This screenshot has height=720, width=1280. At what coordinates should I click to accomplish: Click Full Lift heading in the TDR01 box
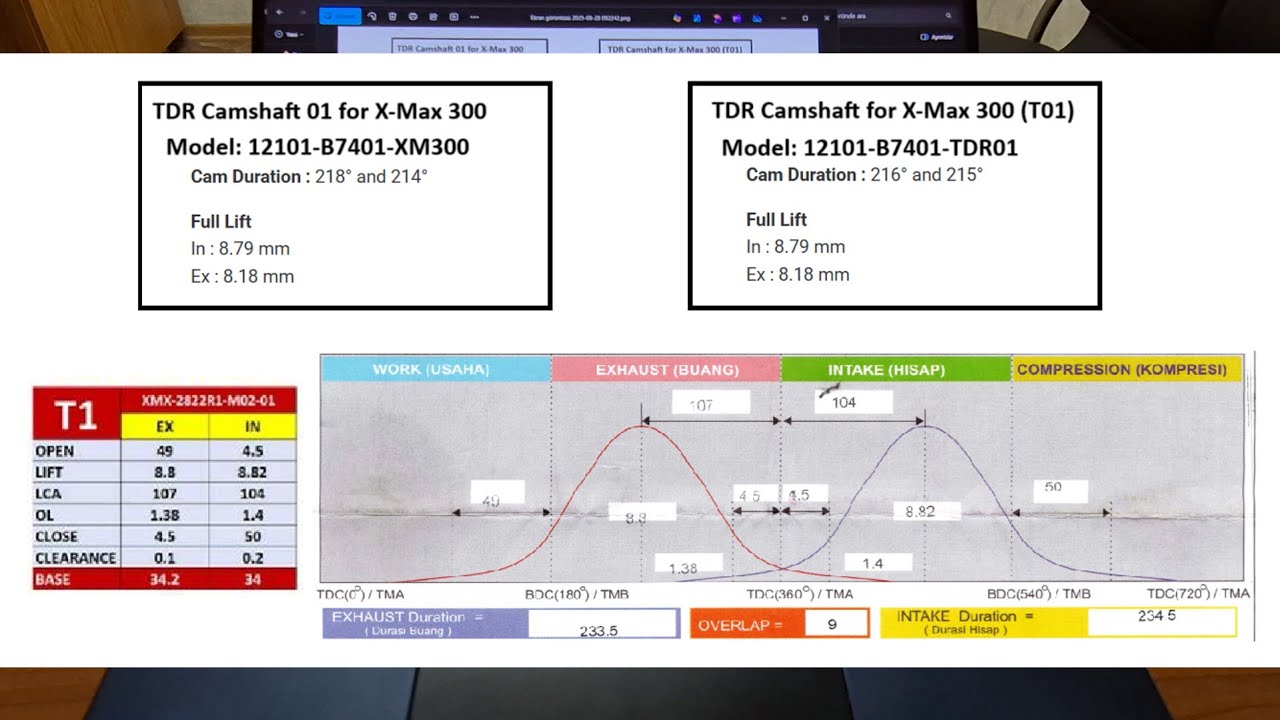[x=776, y=220]
